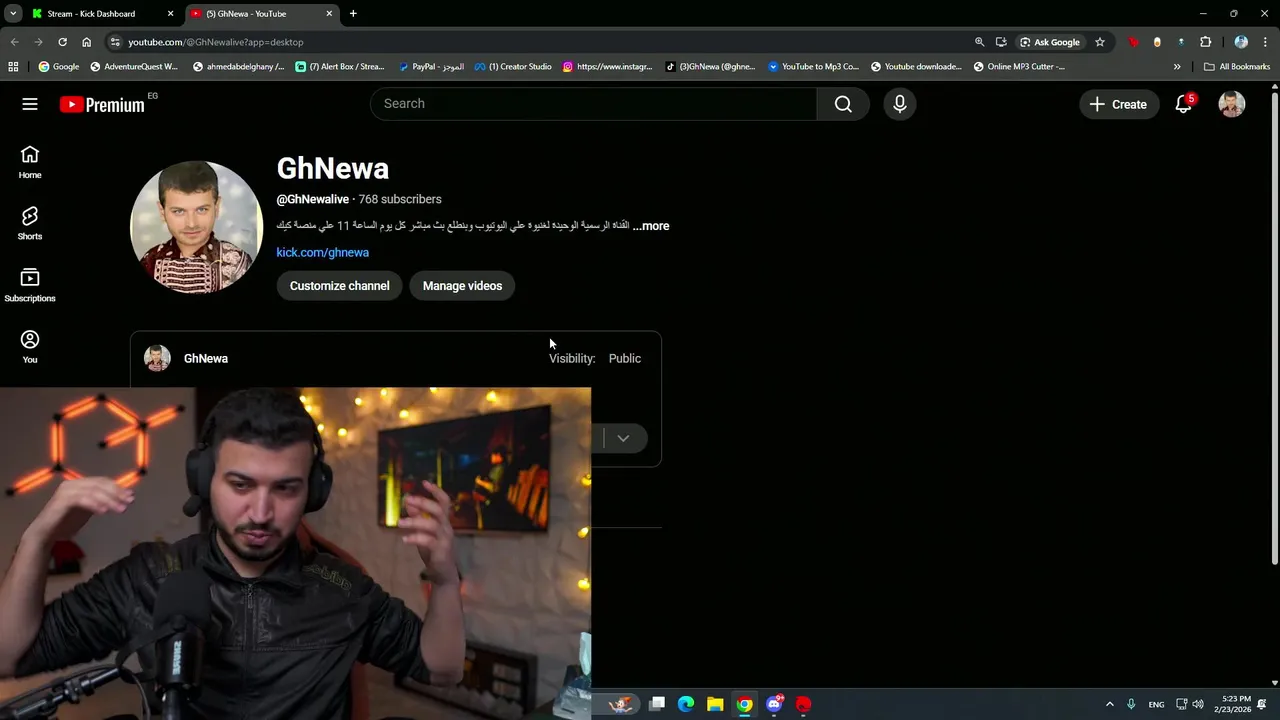Click the small GhNewa post avatar
The width and height of the screenshot is (1280, 720).
157,358
